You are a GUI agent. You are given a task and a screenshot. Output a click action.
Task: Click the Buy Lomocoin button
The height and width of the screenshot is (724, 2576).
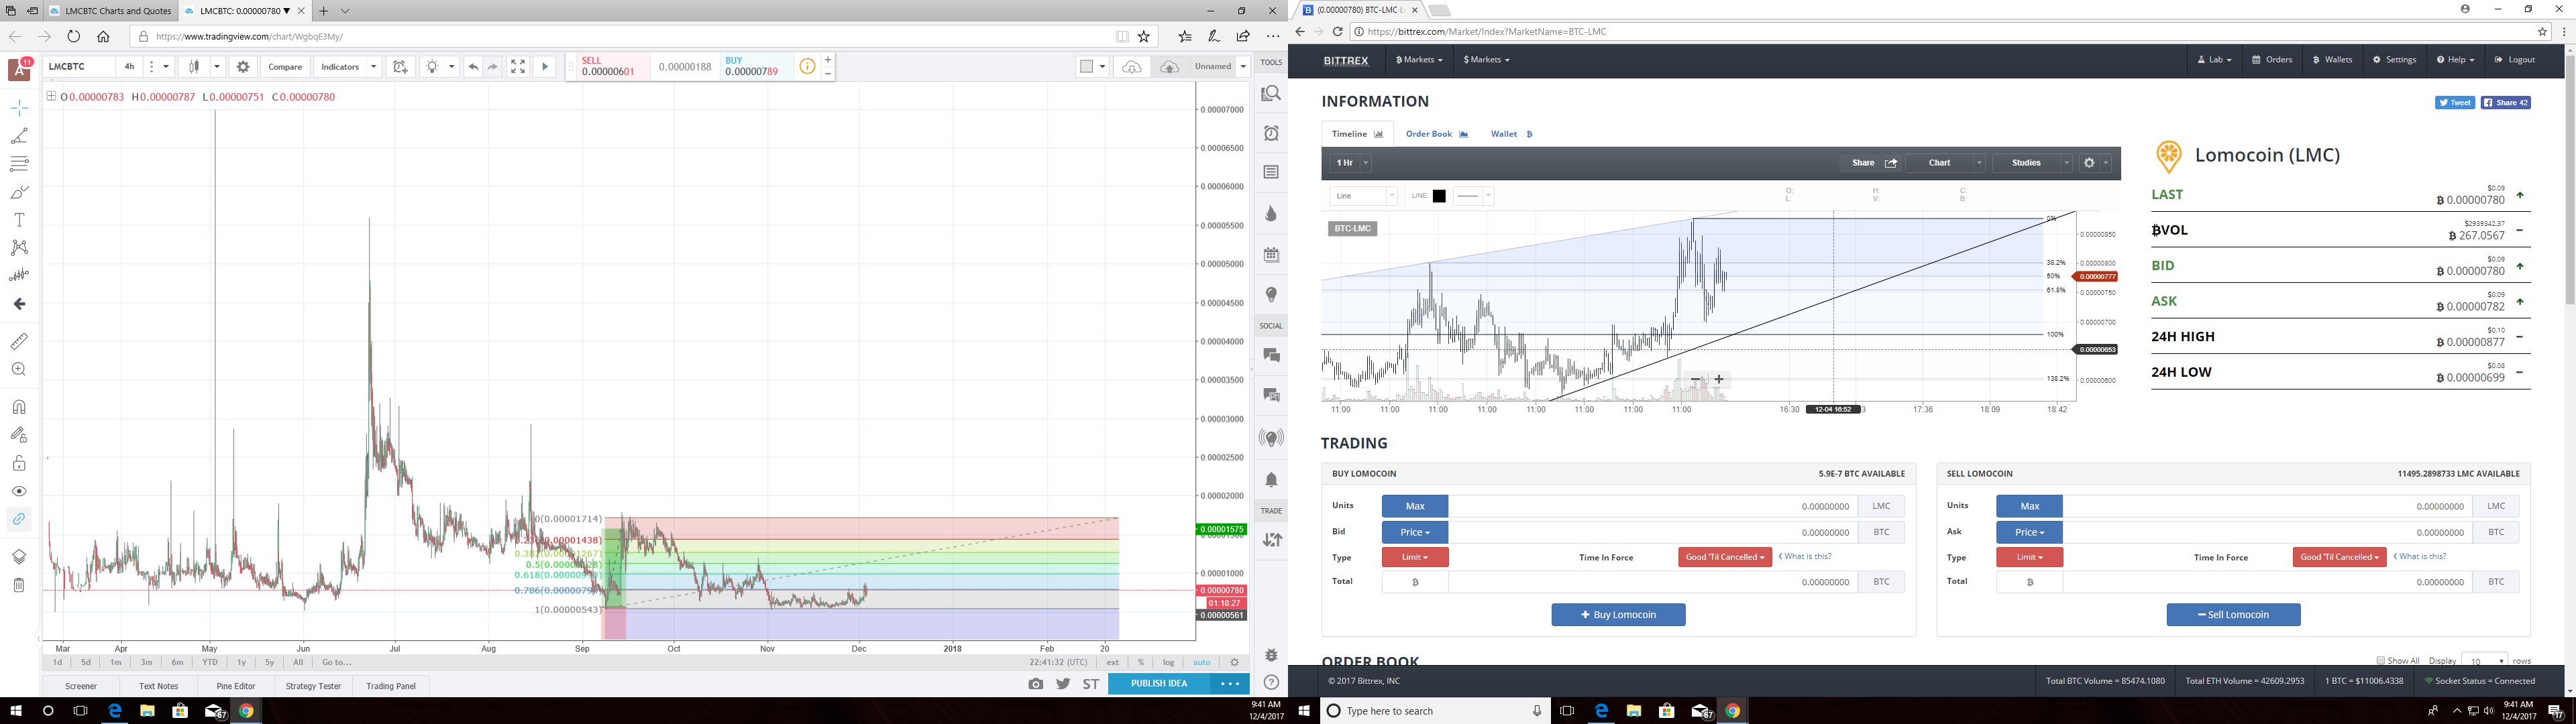[x=1618, y=615]
